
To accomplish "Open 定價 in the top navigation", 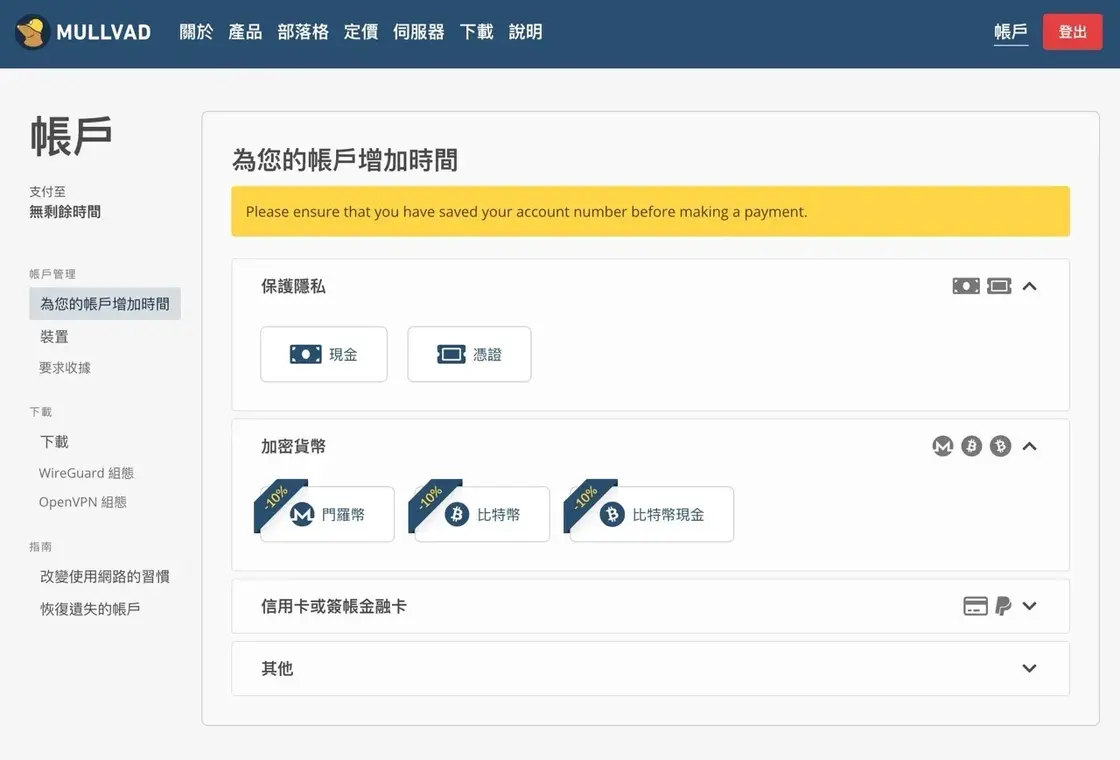I will point(361,32).
